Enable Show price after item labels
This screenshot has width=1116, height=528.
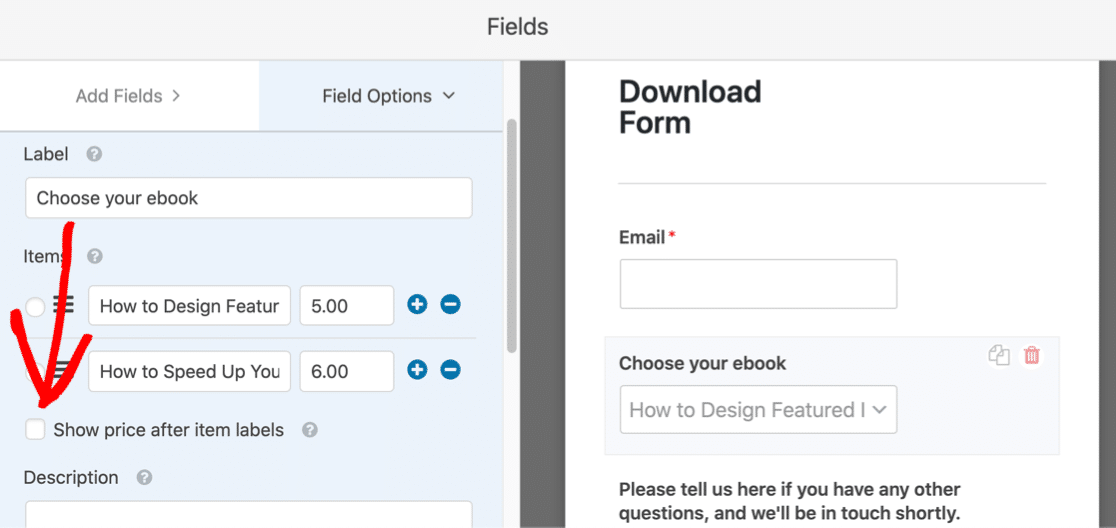(35, 430)
